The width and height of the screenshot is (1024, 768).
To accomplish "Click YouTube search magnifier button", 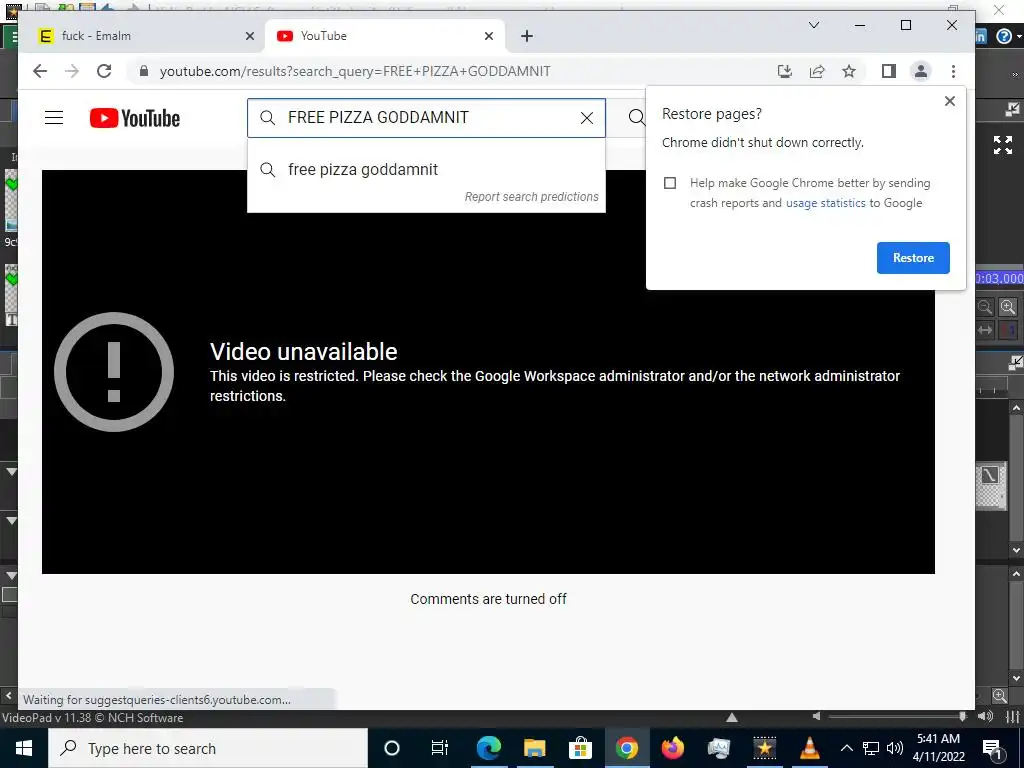I will (x=636, y=118).
